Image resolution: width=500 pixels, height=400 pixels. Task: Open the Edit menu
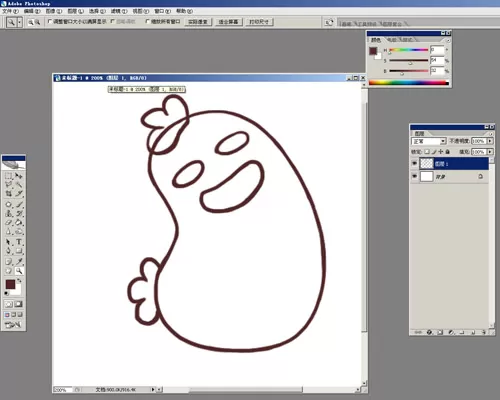click(x=32, y=11)
